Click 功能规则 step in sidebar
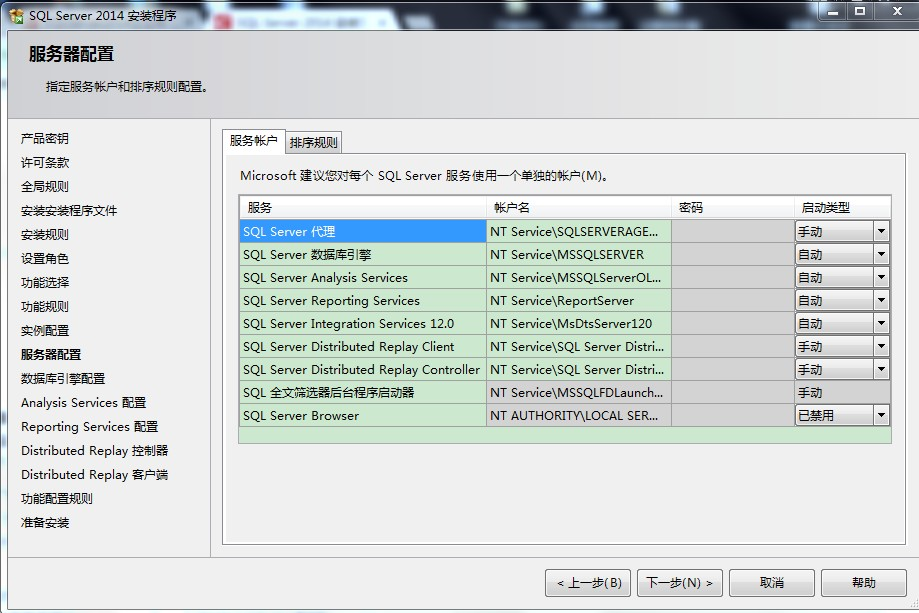The width and height of the screenshot is (919, 613). click(45, 306)
